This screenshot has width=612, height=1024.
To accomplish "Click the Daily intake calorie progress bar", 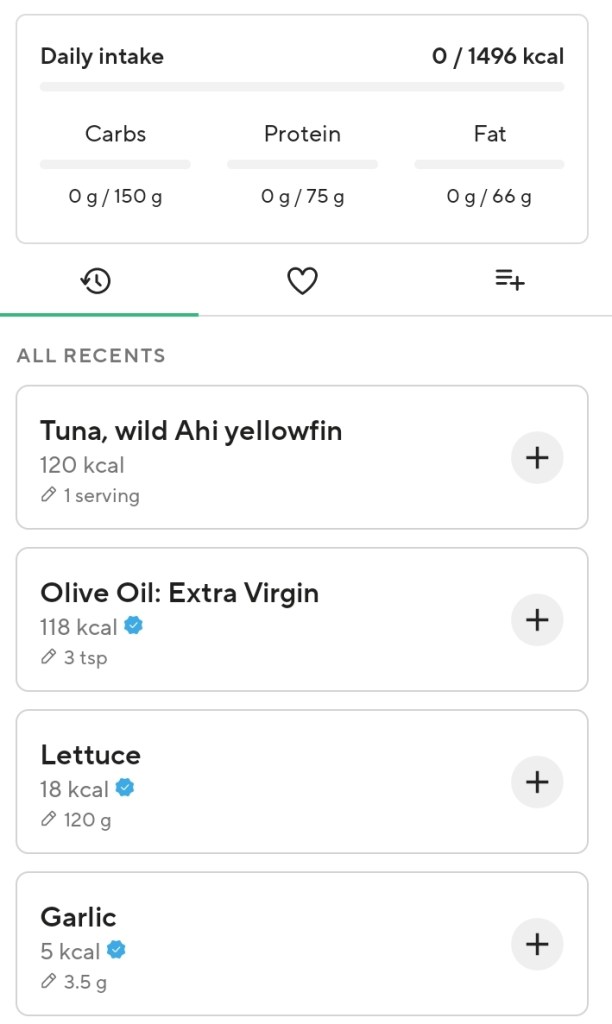I will click(302, 87).
